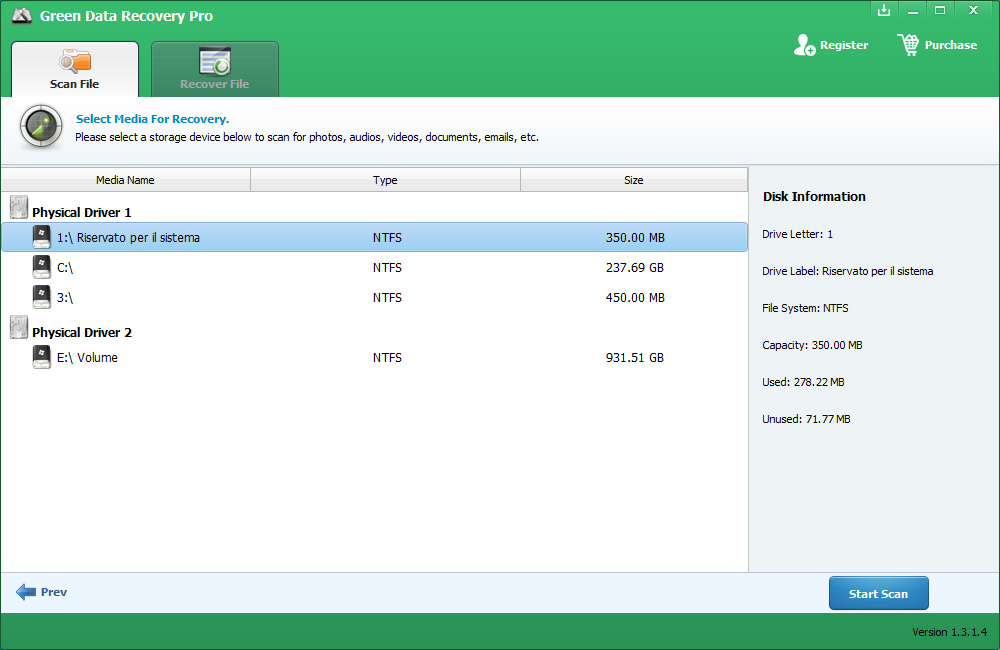Click the Recover File tab icon

pos(215,61)
